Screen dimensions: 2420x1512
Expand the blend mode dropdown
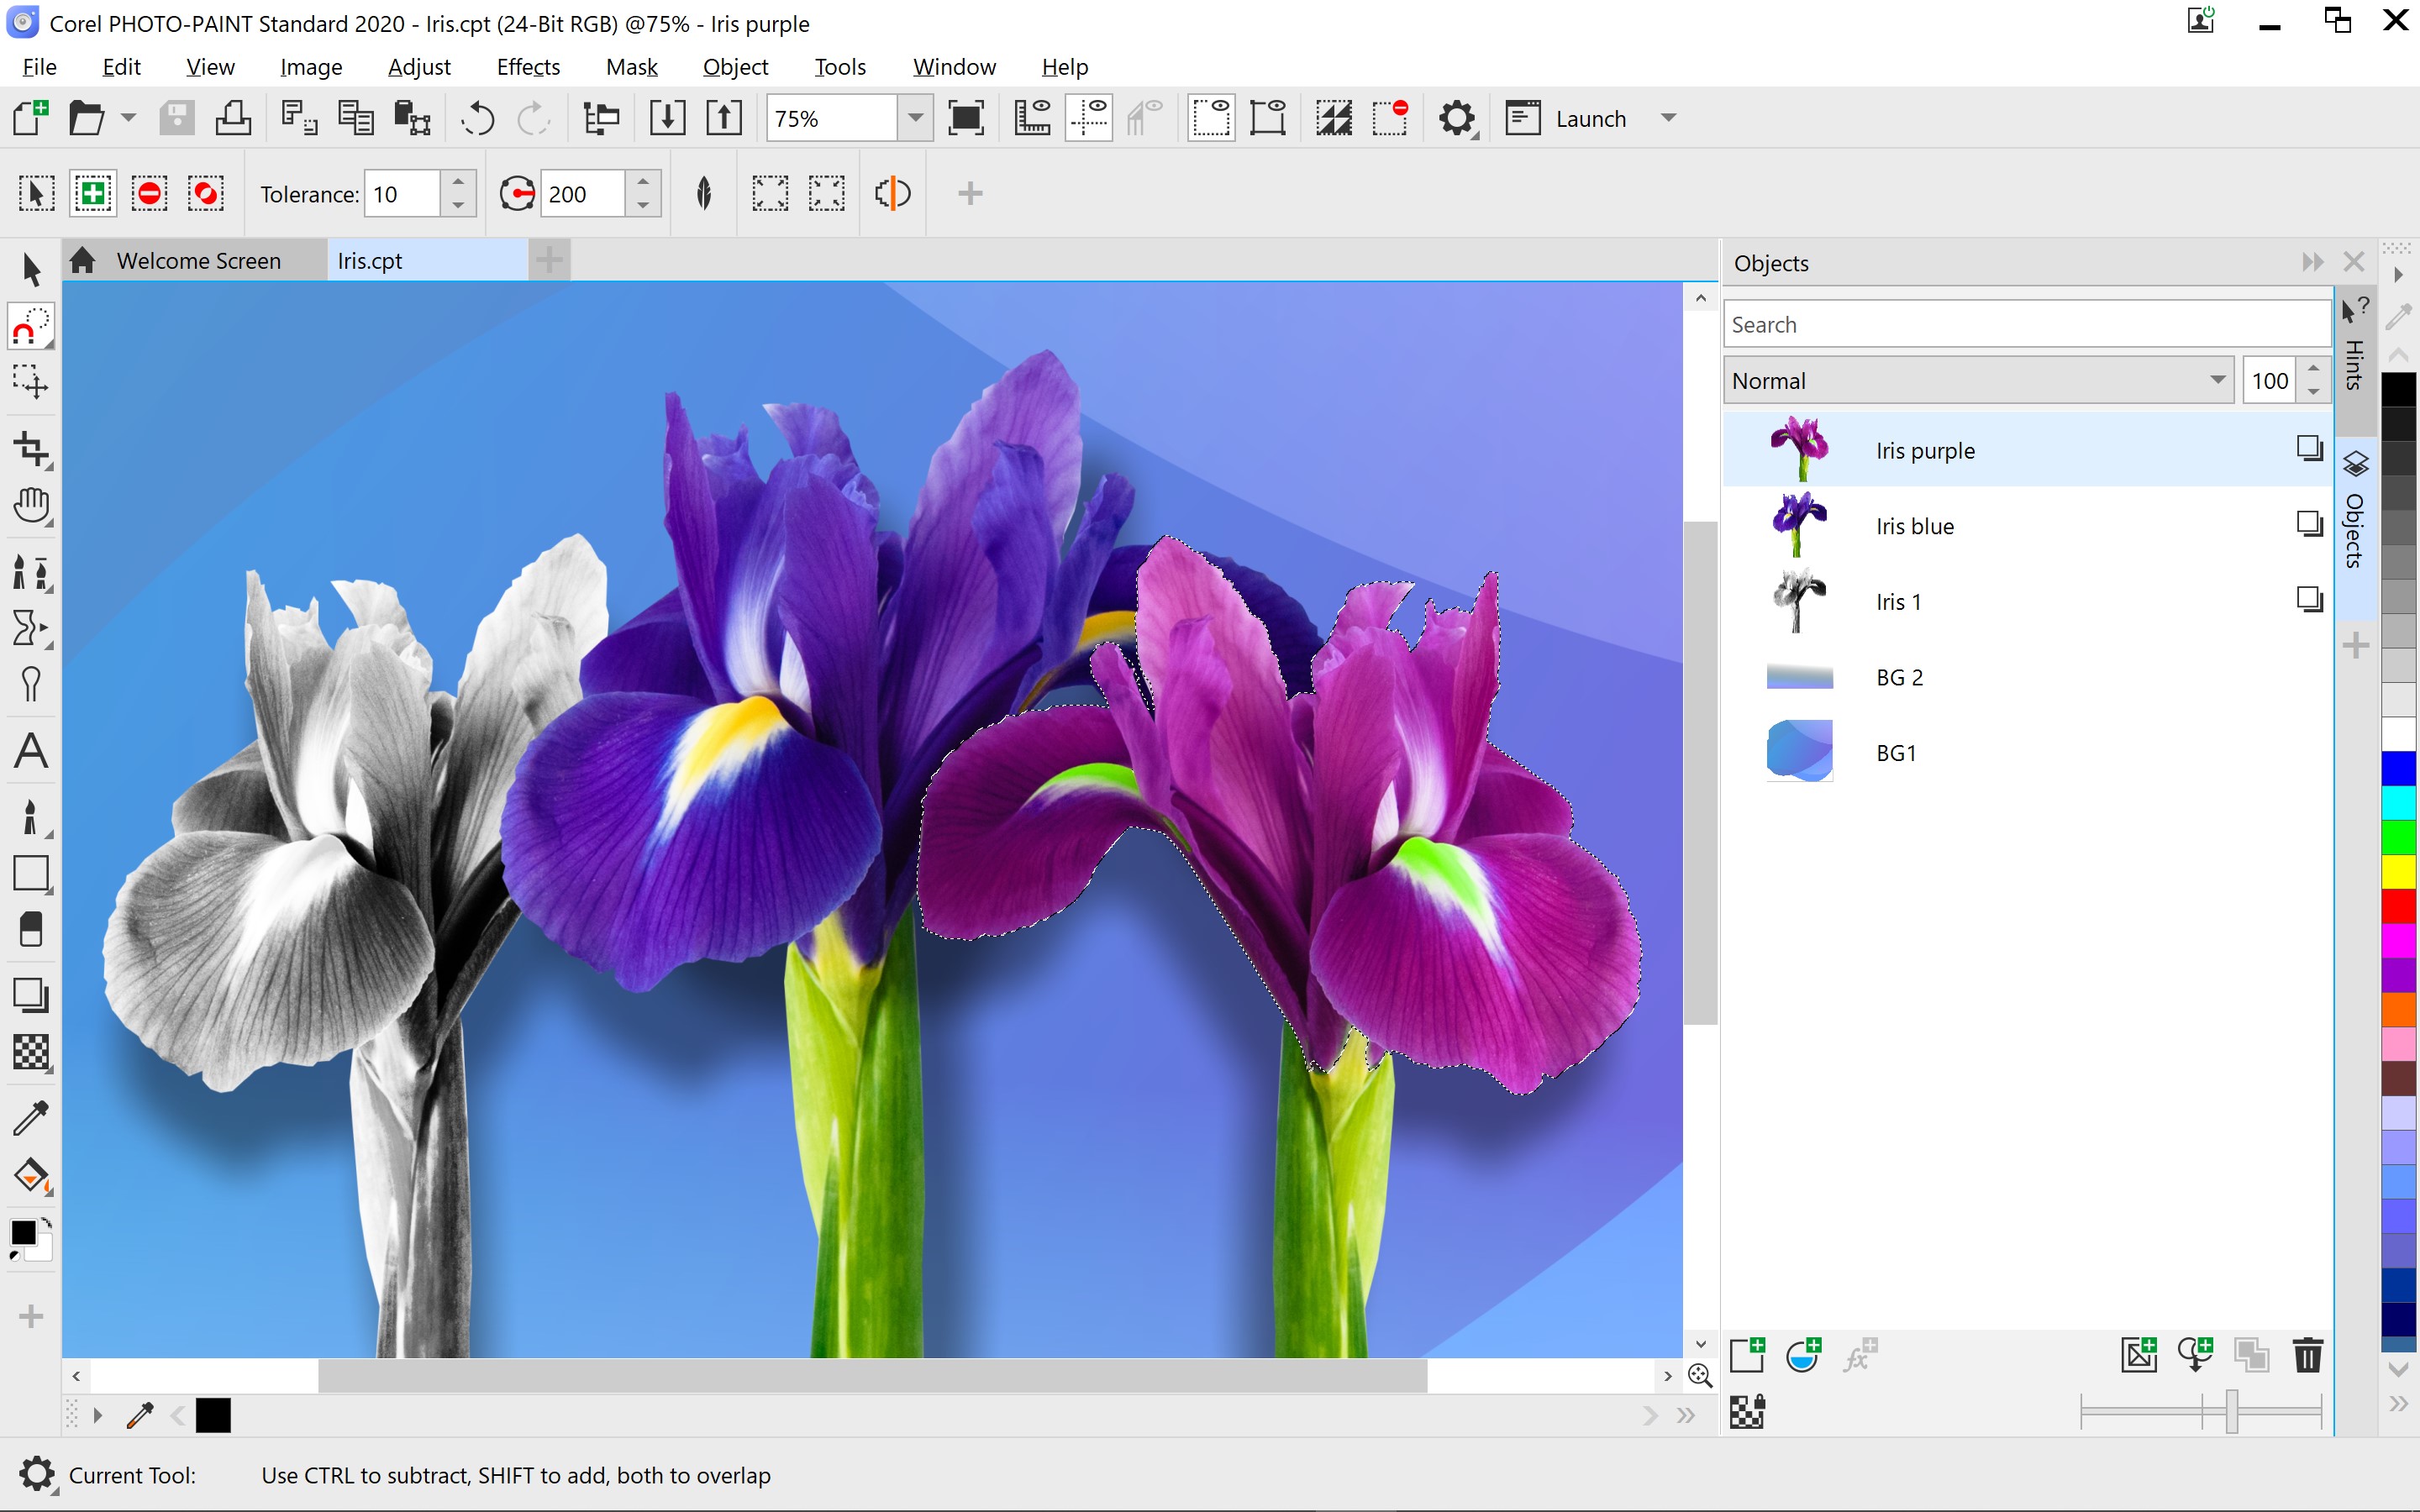[2206, 380]
